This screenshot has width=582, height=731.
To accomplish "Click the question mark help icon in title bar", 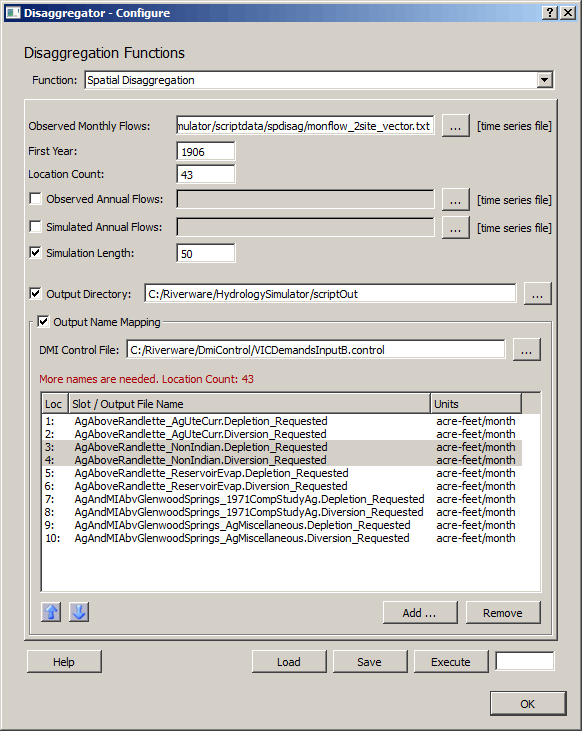I will pyautogui.click(x=550, y=13).
